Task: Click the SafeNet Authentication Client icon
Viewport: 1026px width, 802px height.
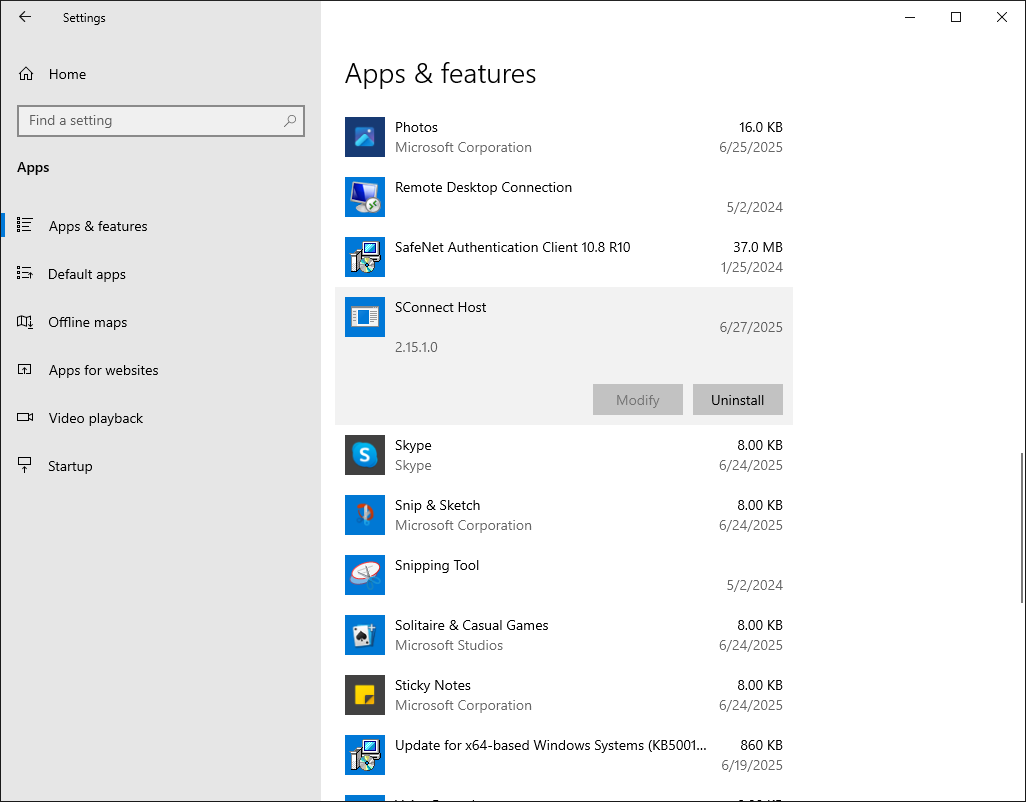Action: (365, 257)
